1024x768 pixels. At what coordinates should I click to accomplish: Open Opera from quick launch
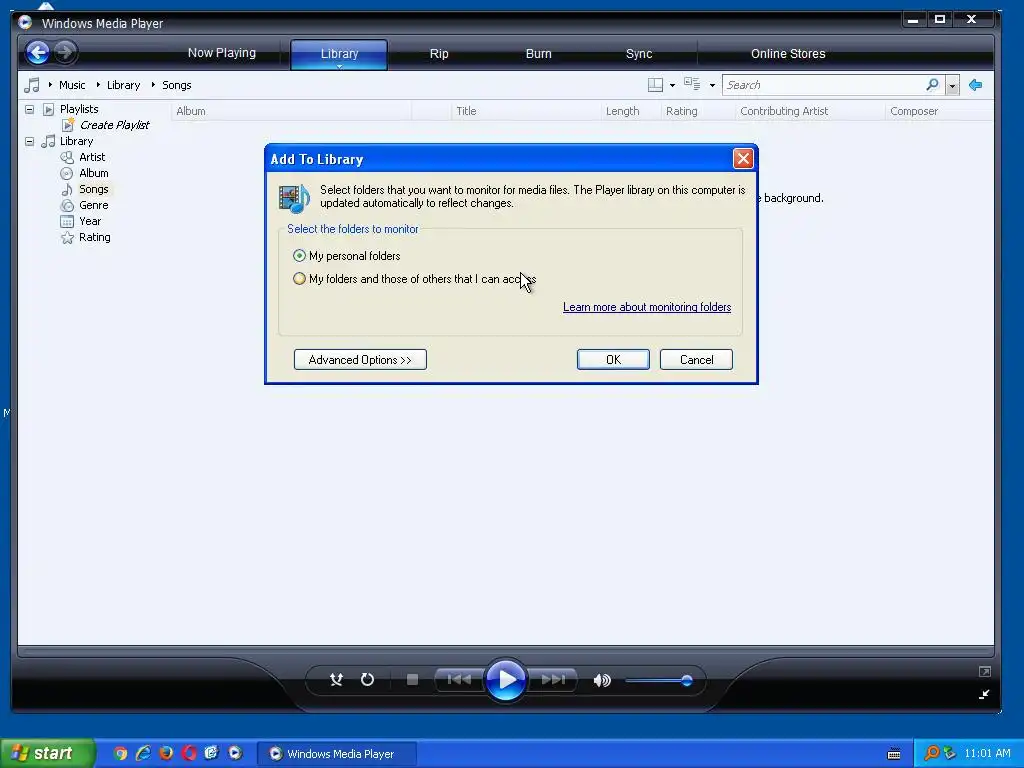(x=189, y=753)
